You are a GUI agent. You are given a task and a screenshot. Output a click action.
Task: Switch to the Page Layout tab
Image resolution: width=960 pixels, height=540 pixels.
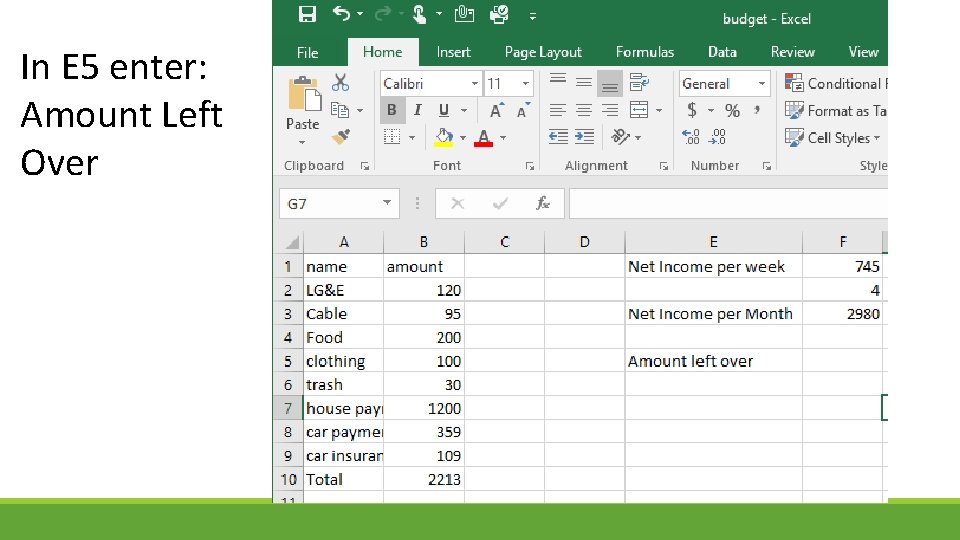[x=543, y=53]
